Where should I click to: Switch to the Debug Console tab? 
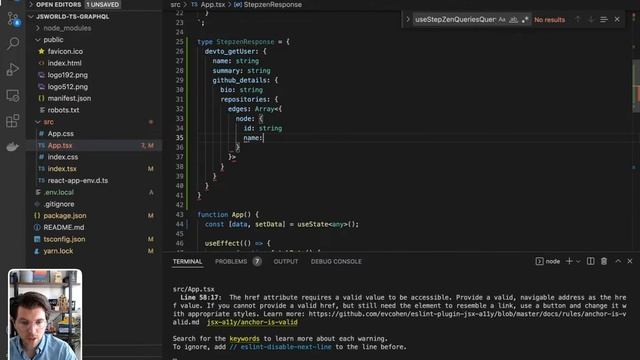[336, 262]
